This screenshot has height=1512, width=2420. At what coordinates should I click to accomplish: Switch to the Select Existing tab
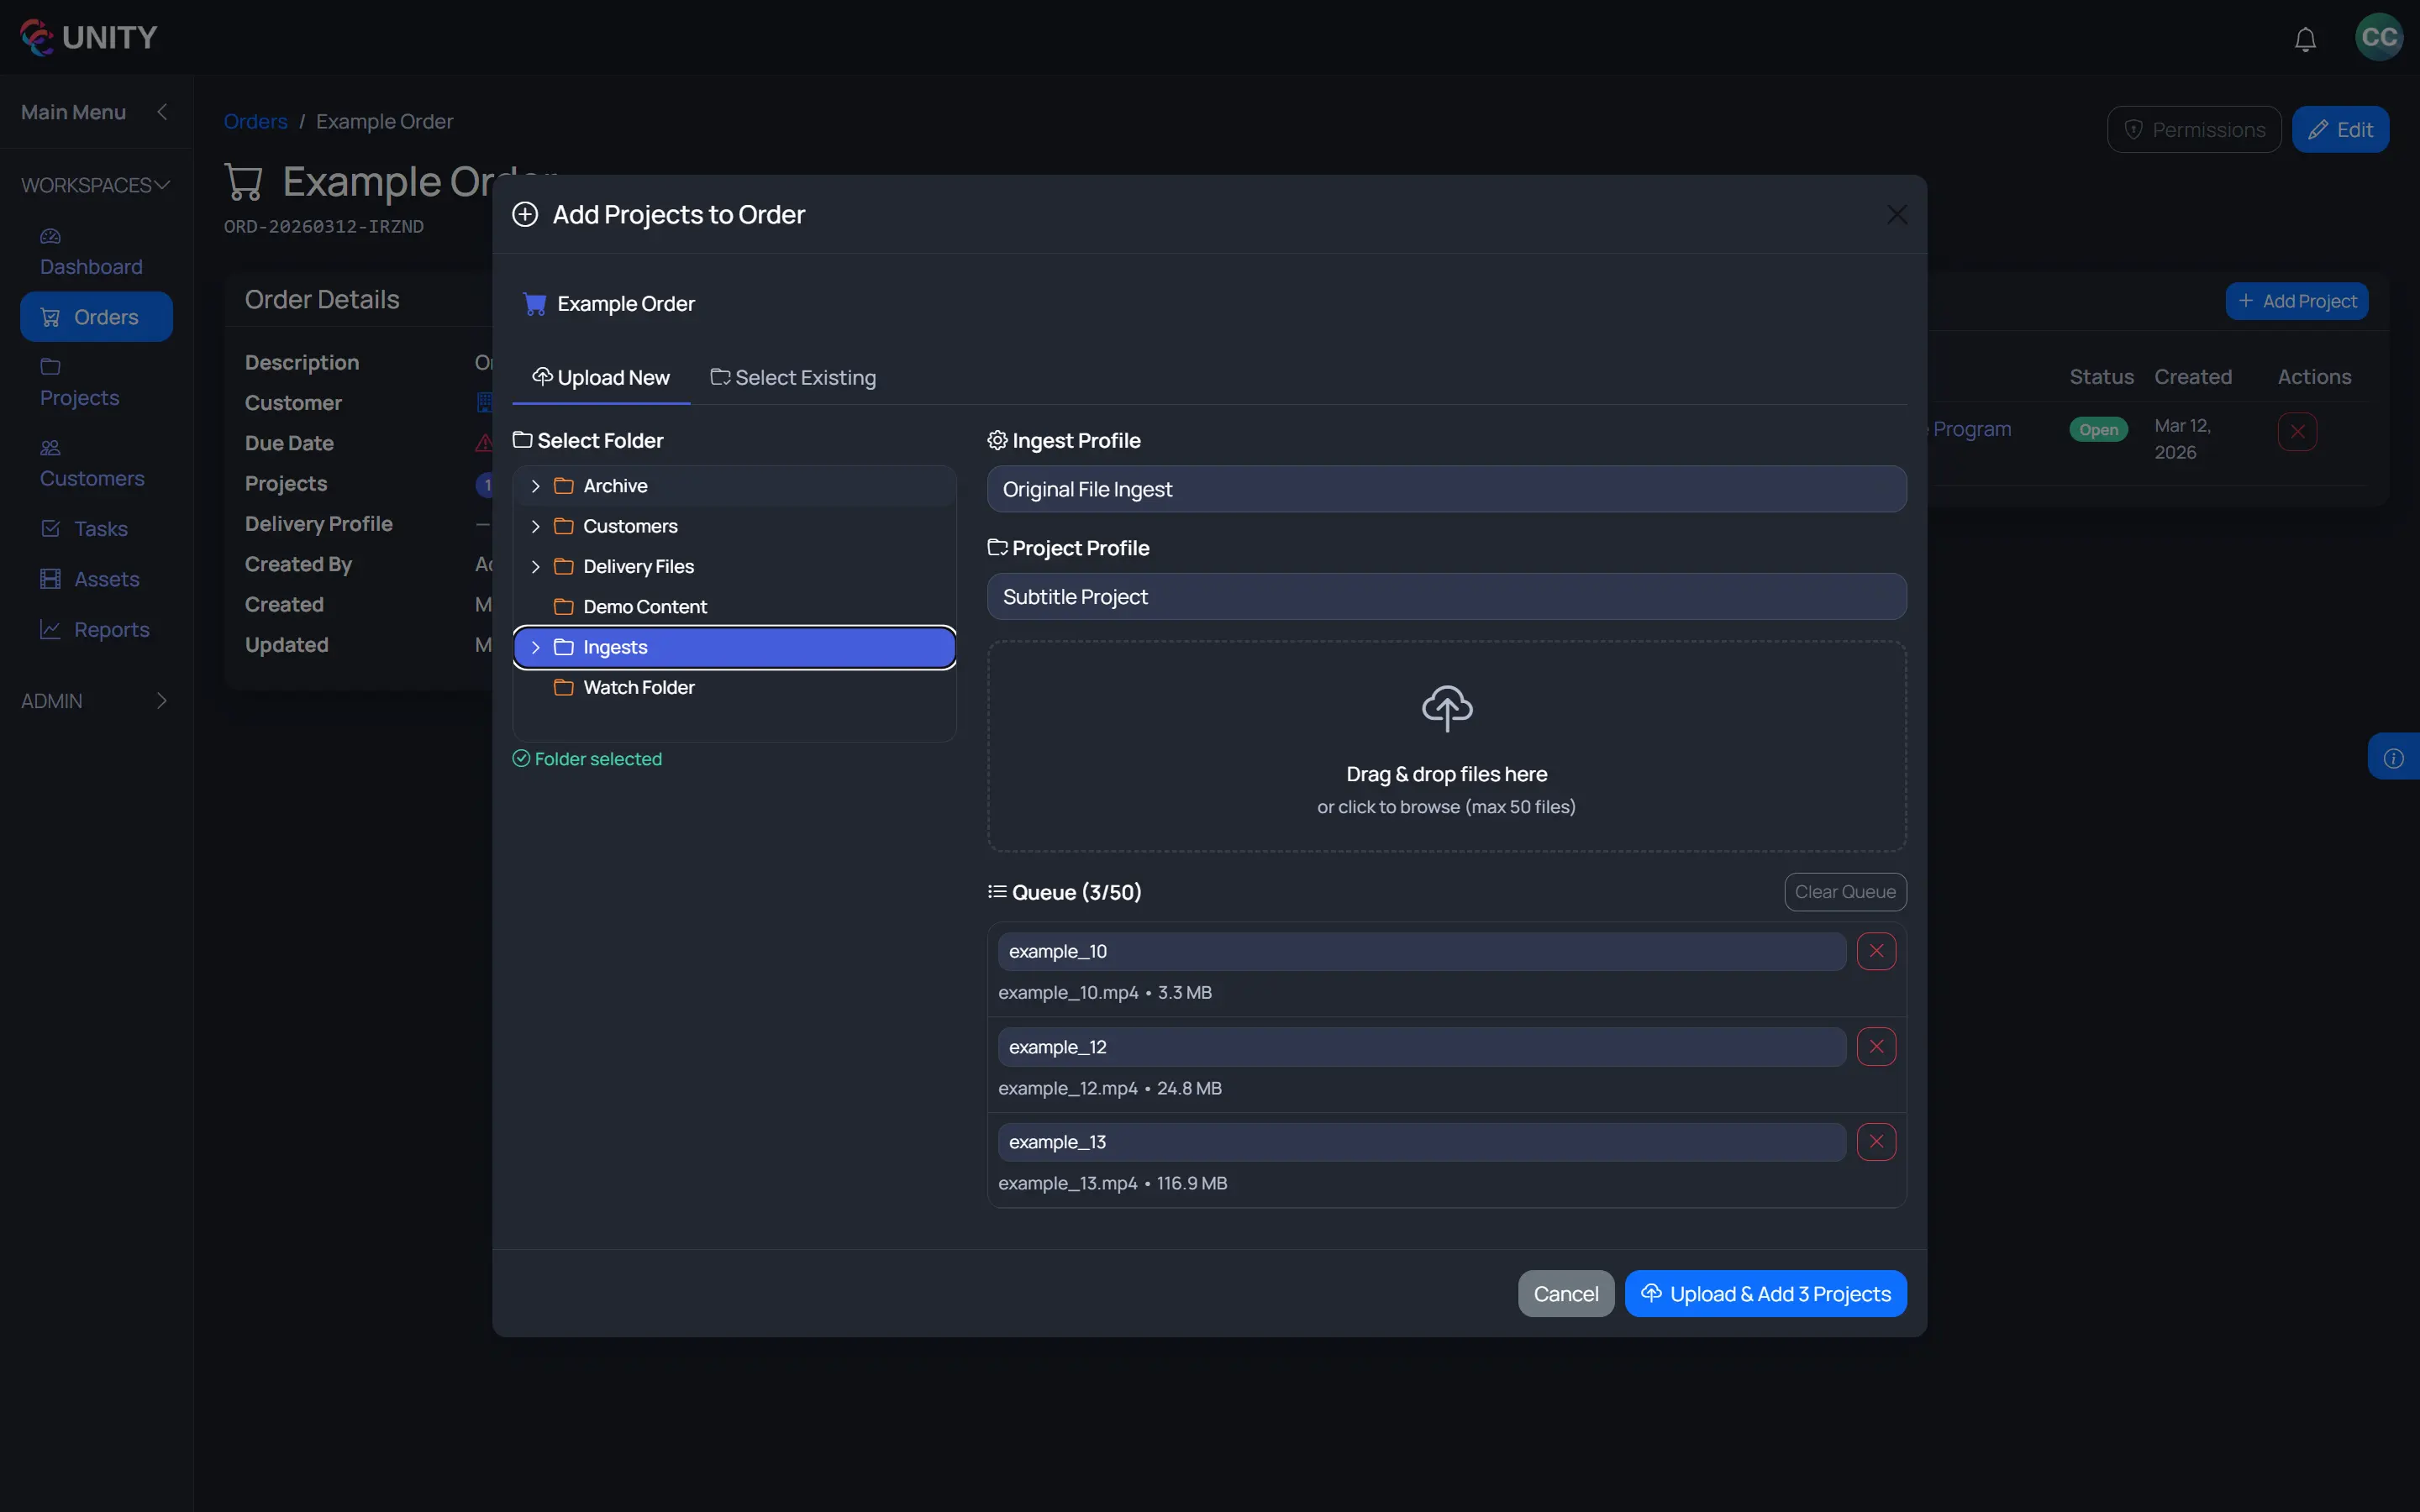coord(793,378)
